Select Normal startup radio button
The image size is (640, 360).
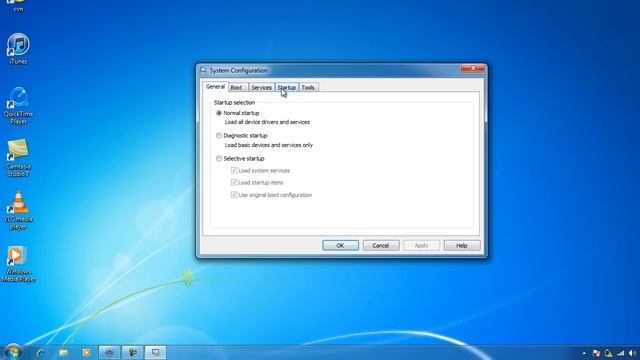pyautogui.click(x=219, y=113)
